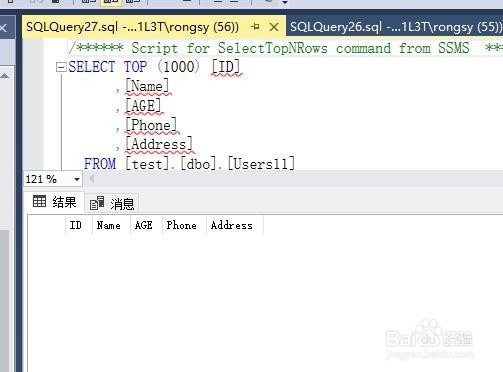Screen dimensions: 503x372
Task: Click the SELECT keyword in query
Action: [x=92, y=67]
